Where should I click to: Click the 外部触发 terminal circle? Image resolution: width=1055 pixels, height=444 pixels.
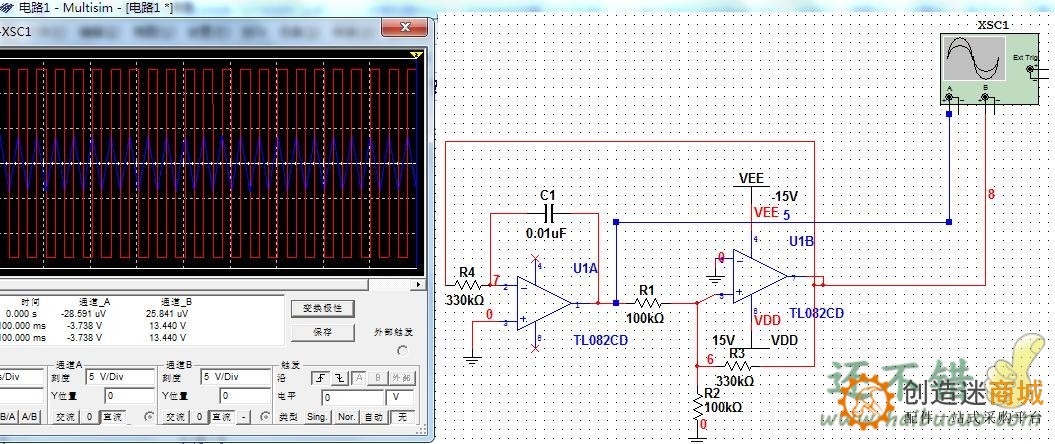click(402, 350)
